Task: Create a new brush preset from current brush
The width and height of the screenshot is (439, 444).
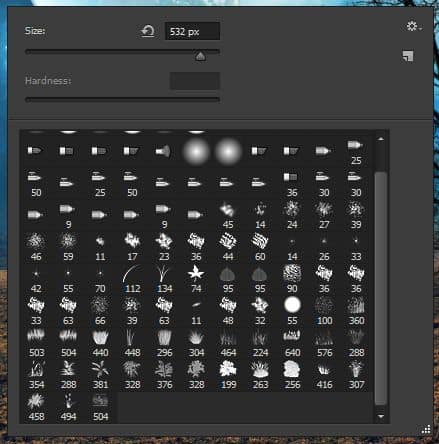Action: 408,56
